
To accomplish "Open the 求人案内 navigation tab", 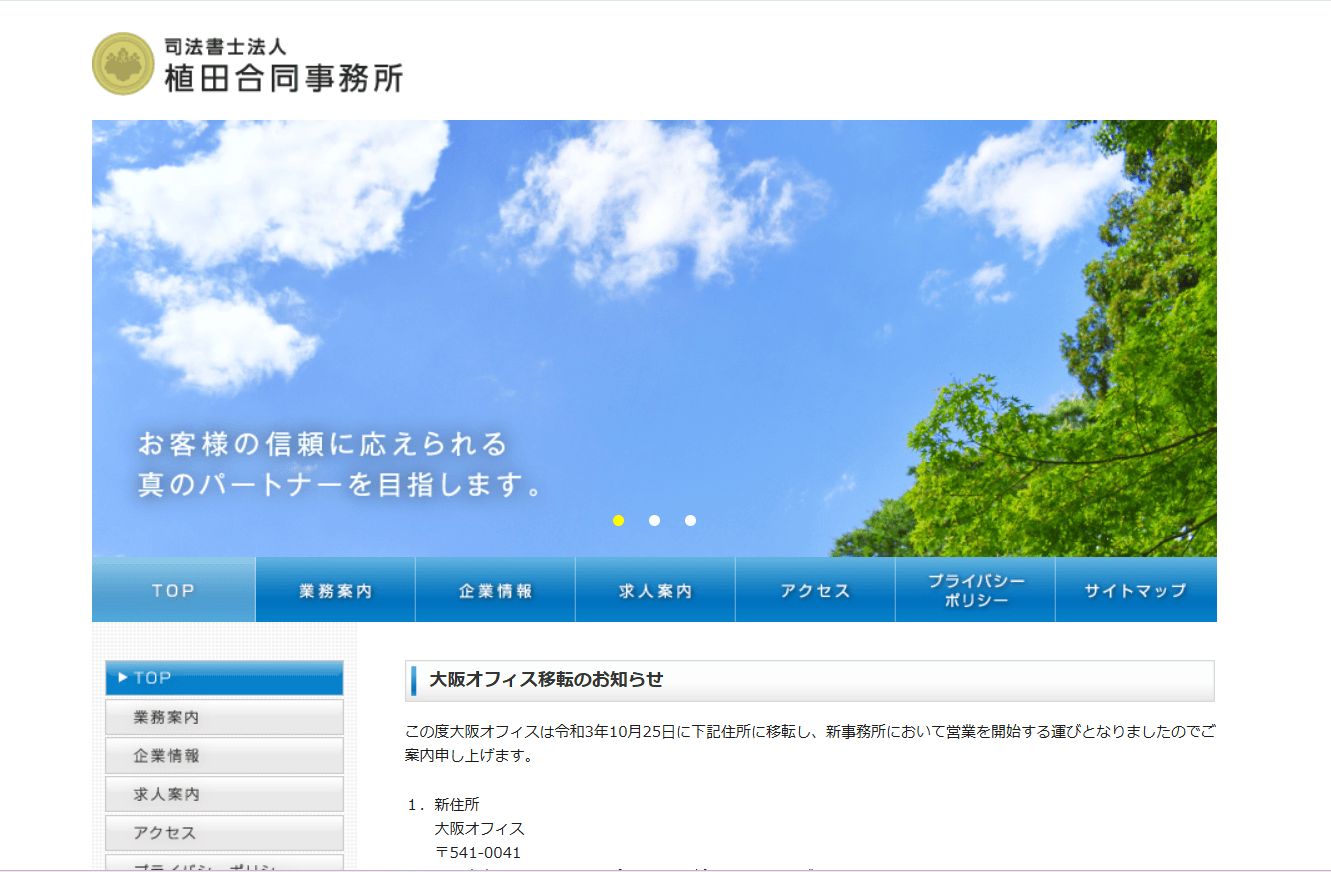I will (654, 590).
